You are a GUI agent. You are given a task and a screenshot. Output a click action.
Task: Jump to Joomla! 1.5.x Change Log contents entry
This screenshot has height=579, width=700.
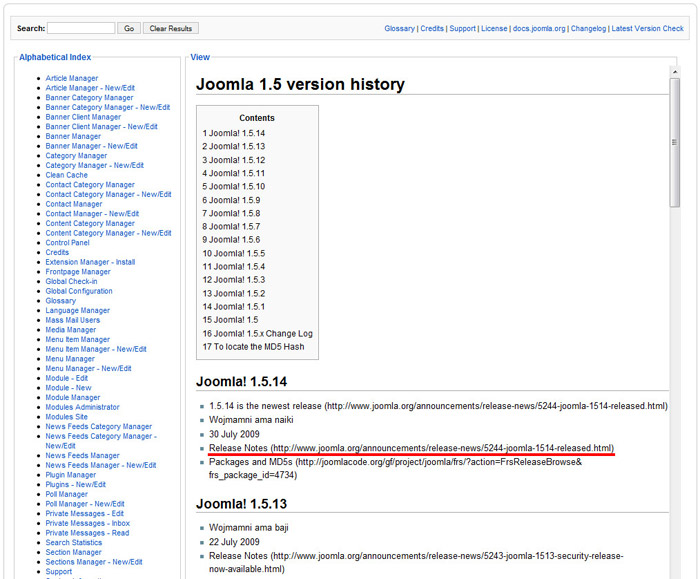coord(258,333)
